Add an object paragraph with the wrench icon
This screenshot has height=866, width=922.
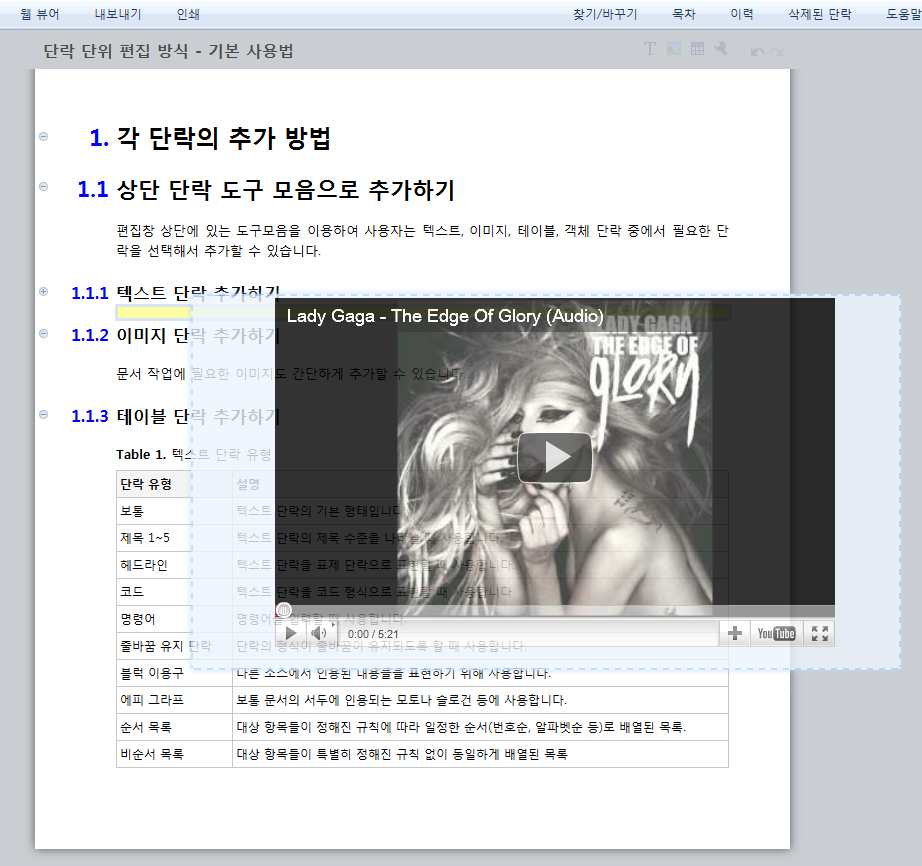point(721,48)
